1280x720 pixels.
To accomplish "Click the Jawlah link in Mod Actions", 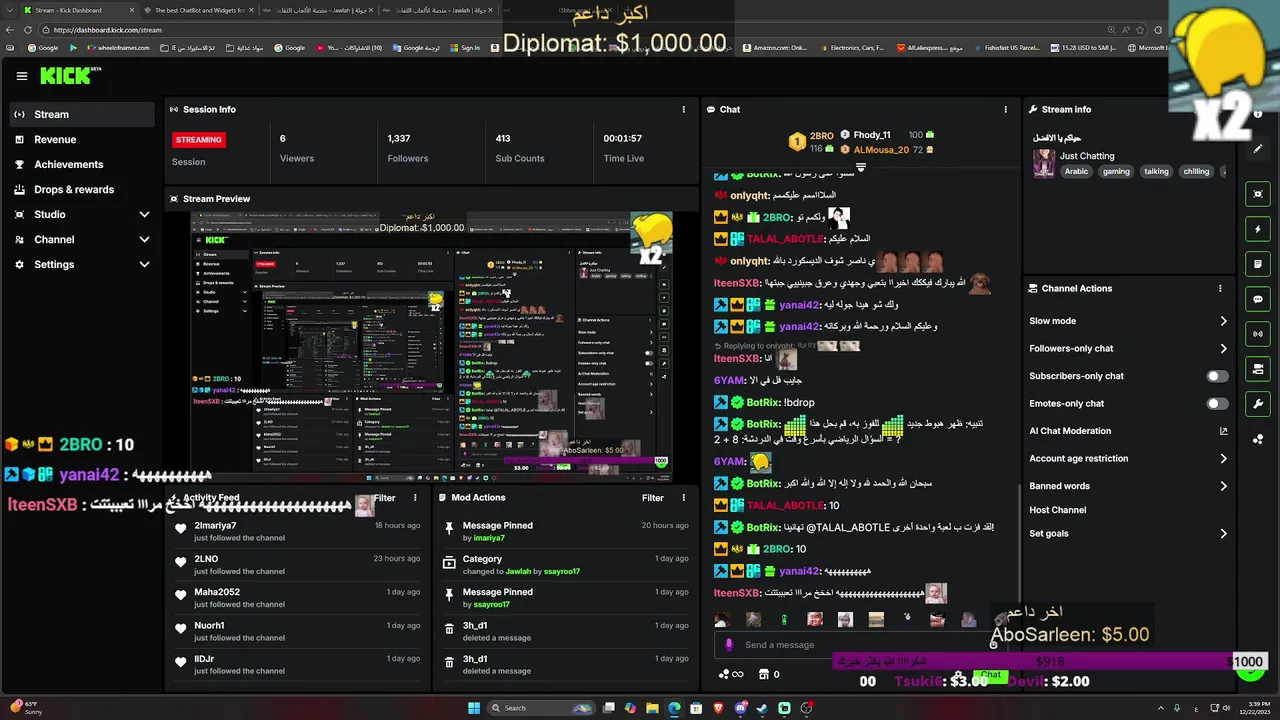I will coord(518,572).
